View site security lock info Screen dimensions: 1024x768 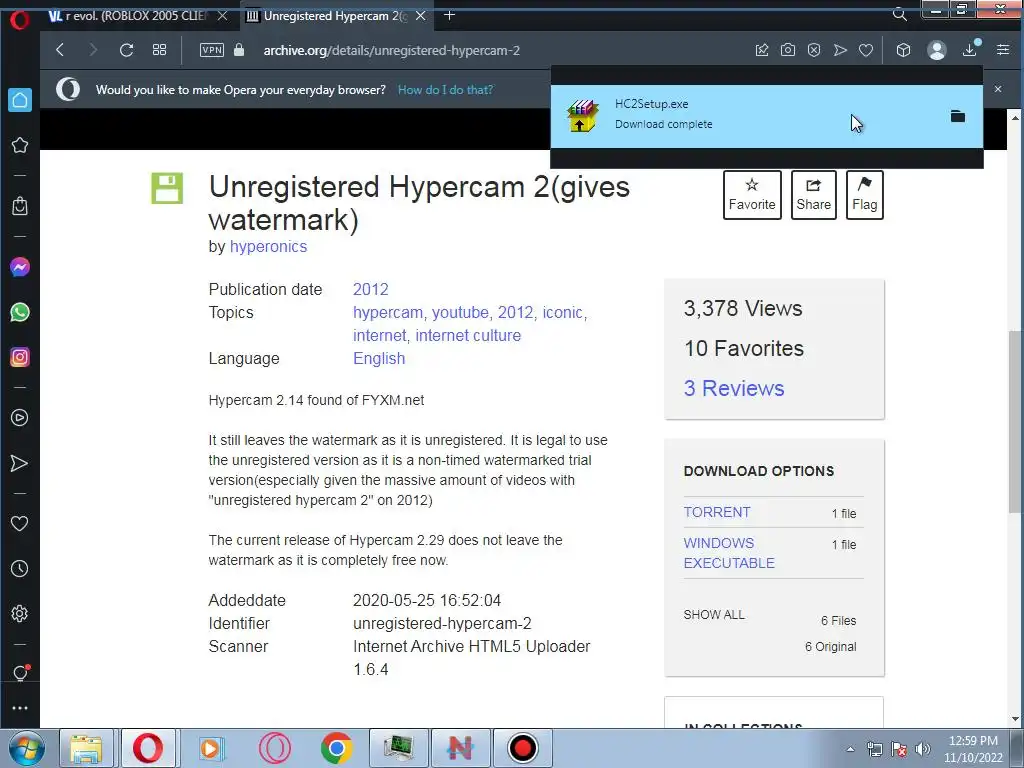pos(239,50)
